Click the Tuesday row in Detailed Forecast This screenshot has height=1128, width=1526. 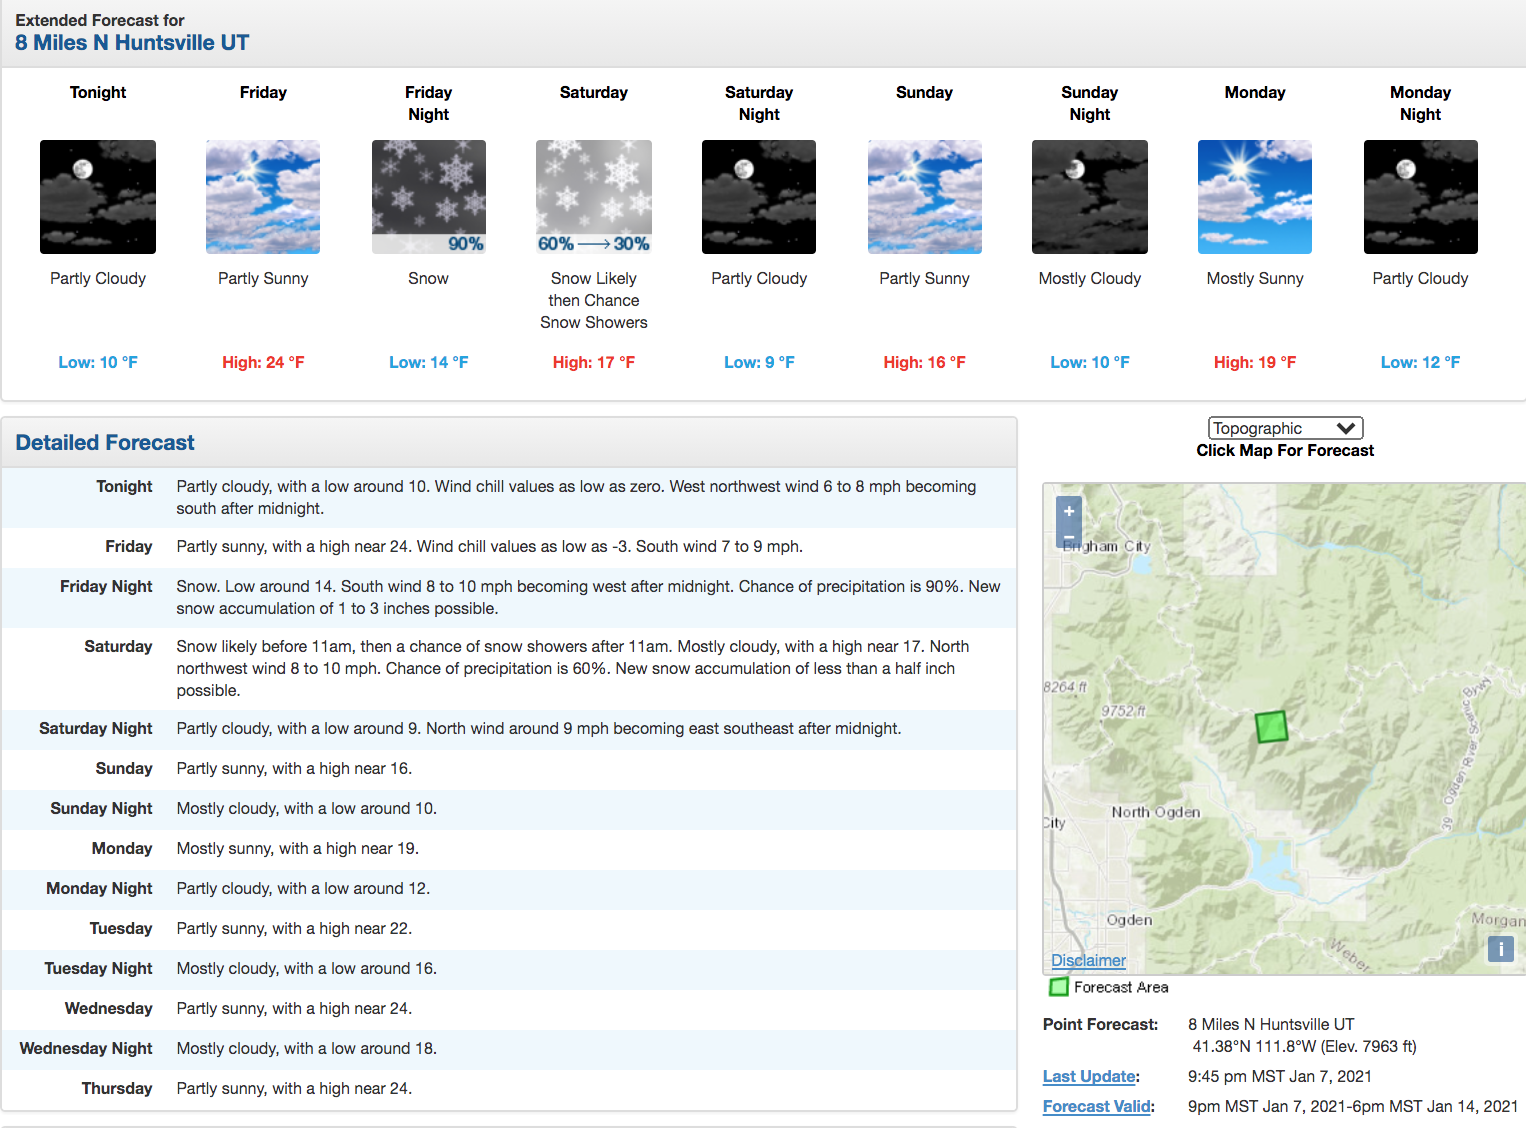click(509, 929)
